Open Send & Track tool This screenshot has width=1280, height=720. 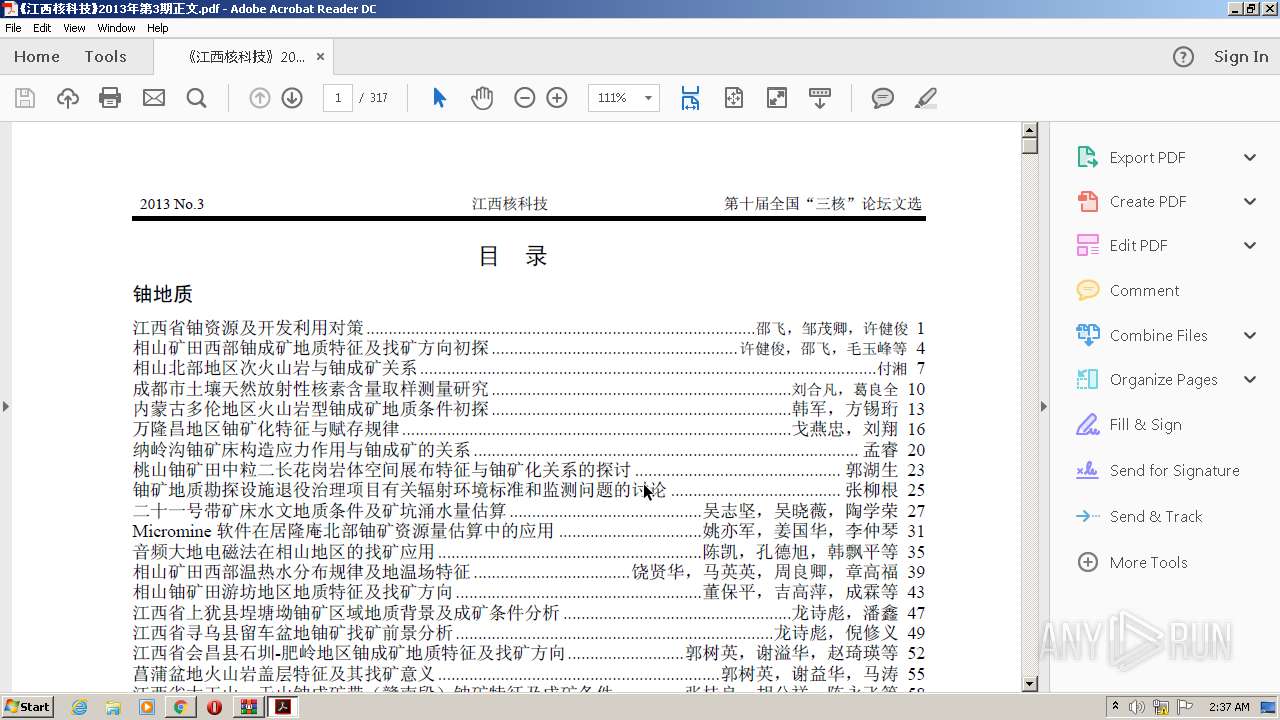coord(1156,517)
